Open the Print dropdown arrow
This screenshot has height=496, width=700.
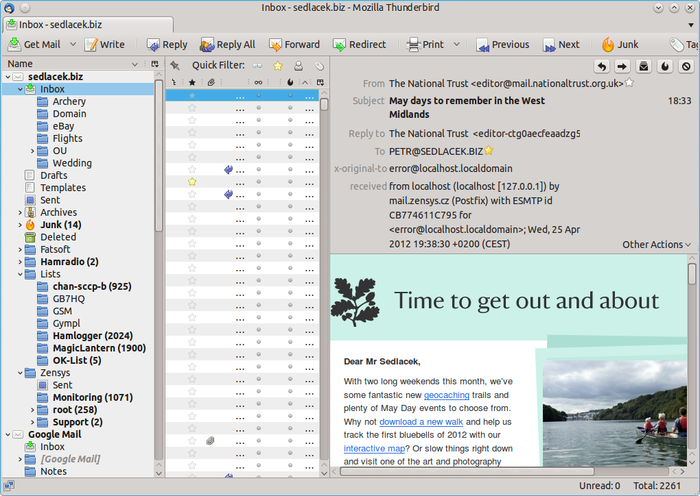click(x=456, y=45)
